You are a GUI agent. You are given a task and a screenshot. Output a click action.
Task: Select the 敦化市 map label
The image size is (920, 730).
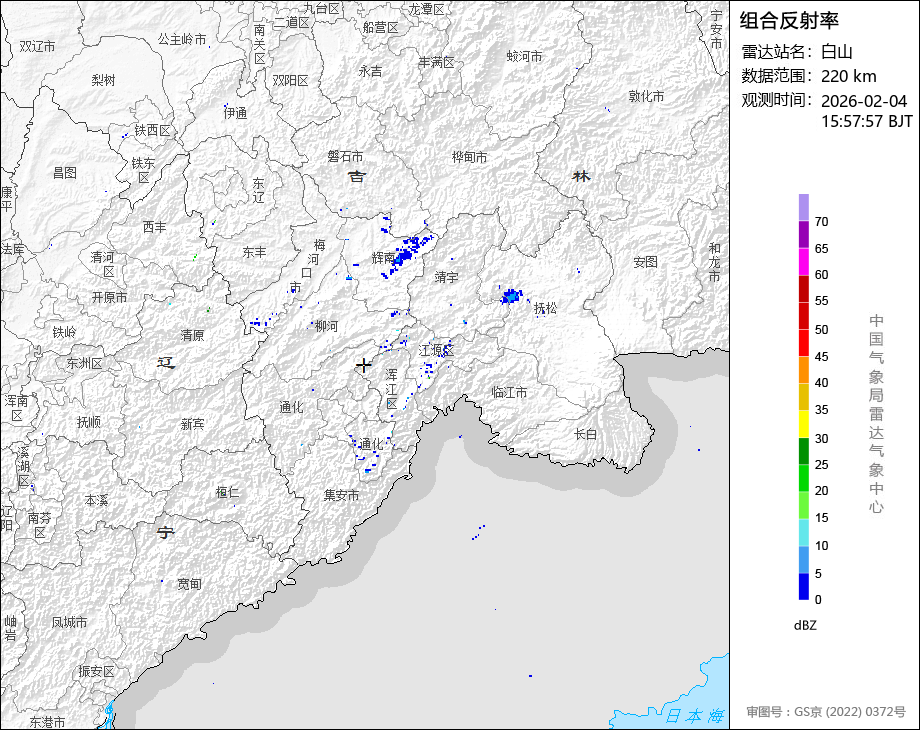[x=646, y=96]
